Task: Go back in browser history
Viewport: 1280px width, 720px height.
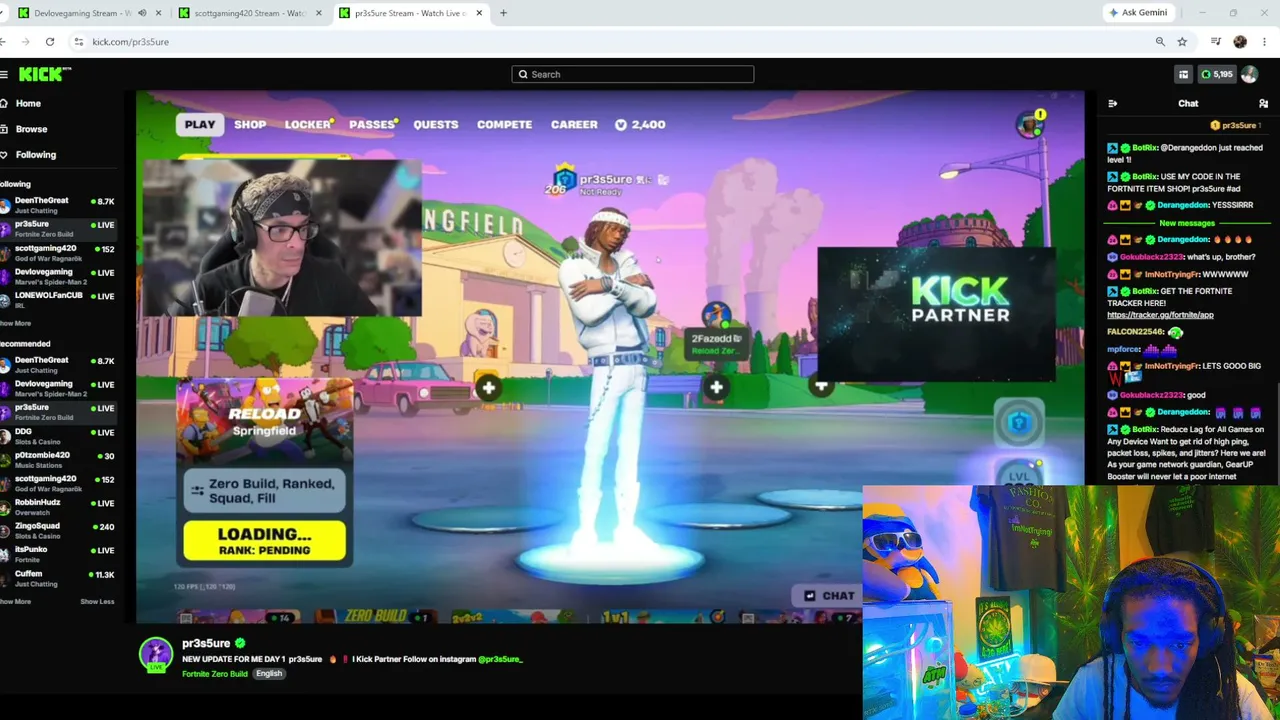Action: pos(4,42)
